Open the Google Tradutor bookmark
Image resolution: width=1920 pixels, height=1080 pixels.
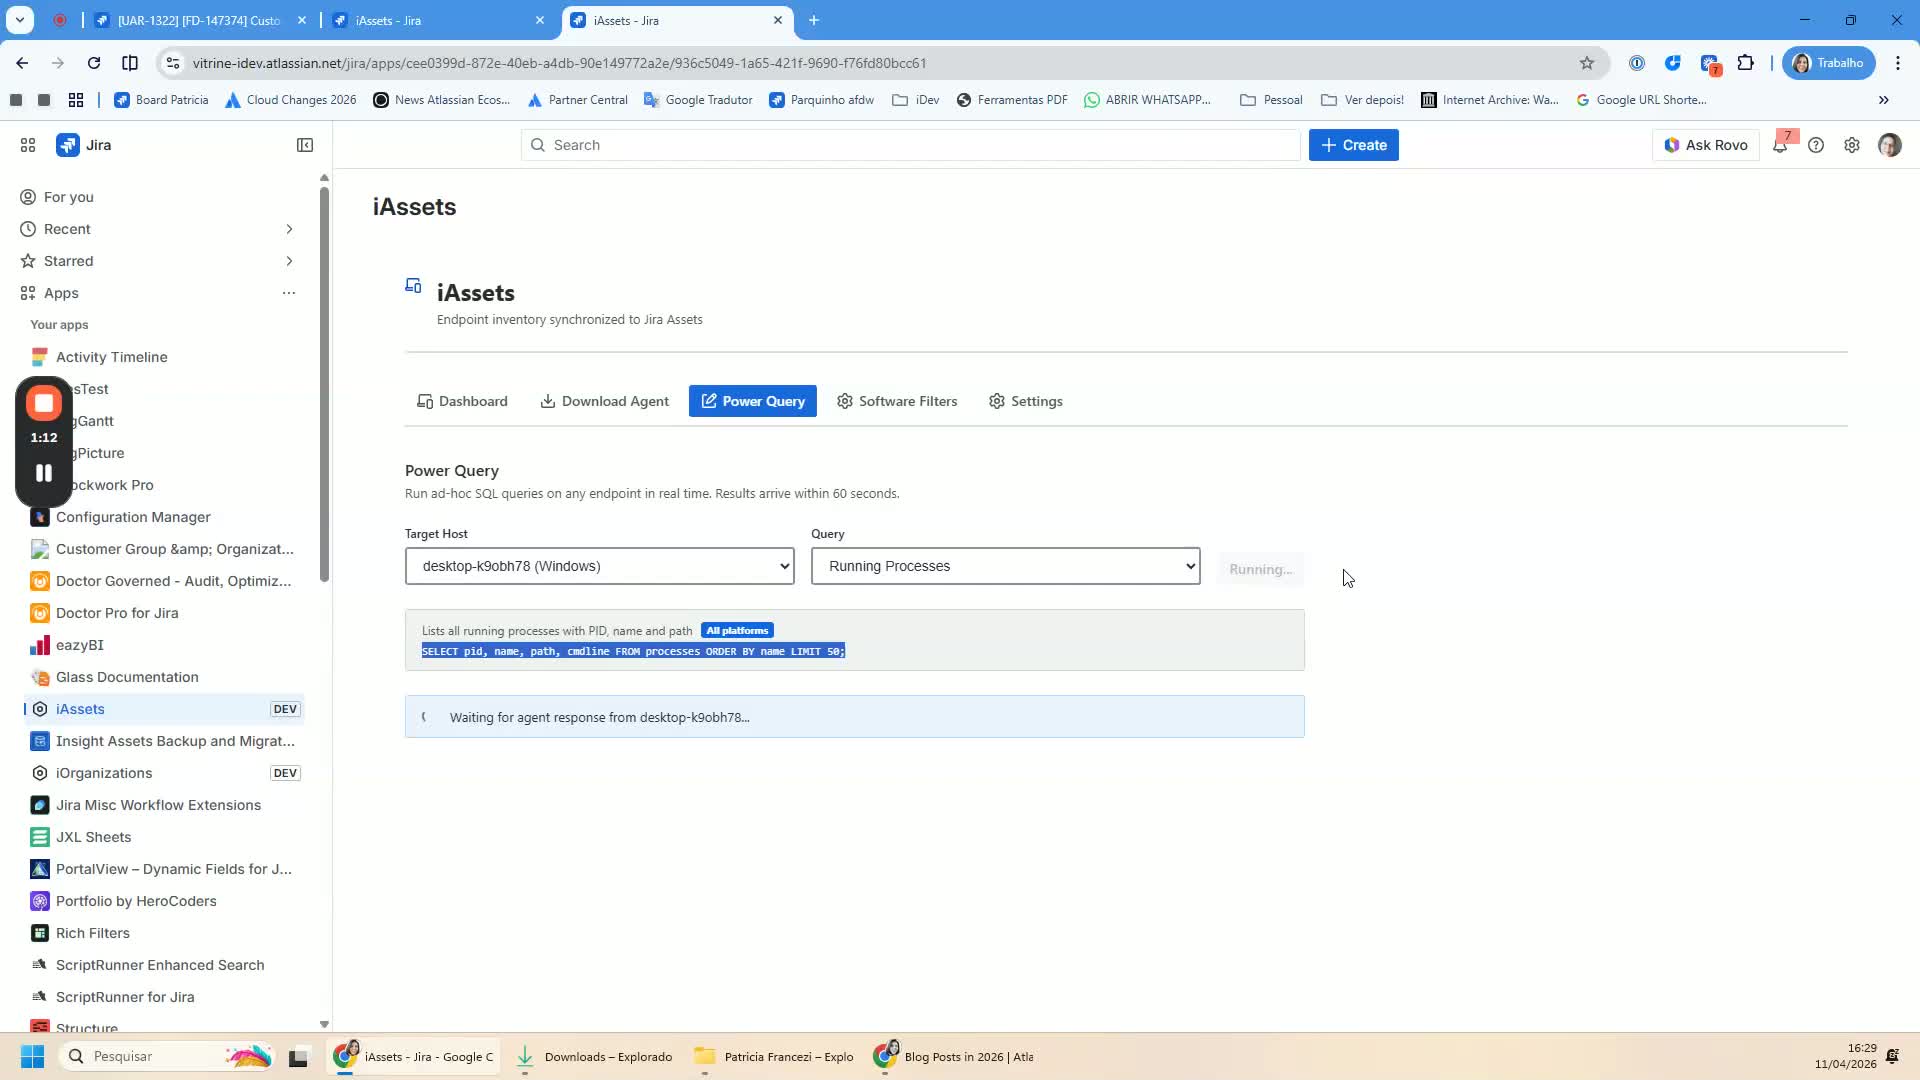(x=698, y=100)
